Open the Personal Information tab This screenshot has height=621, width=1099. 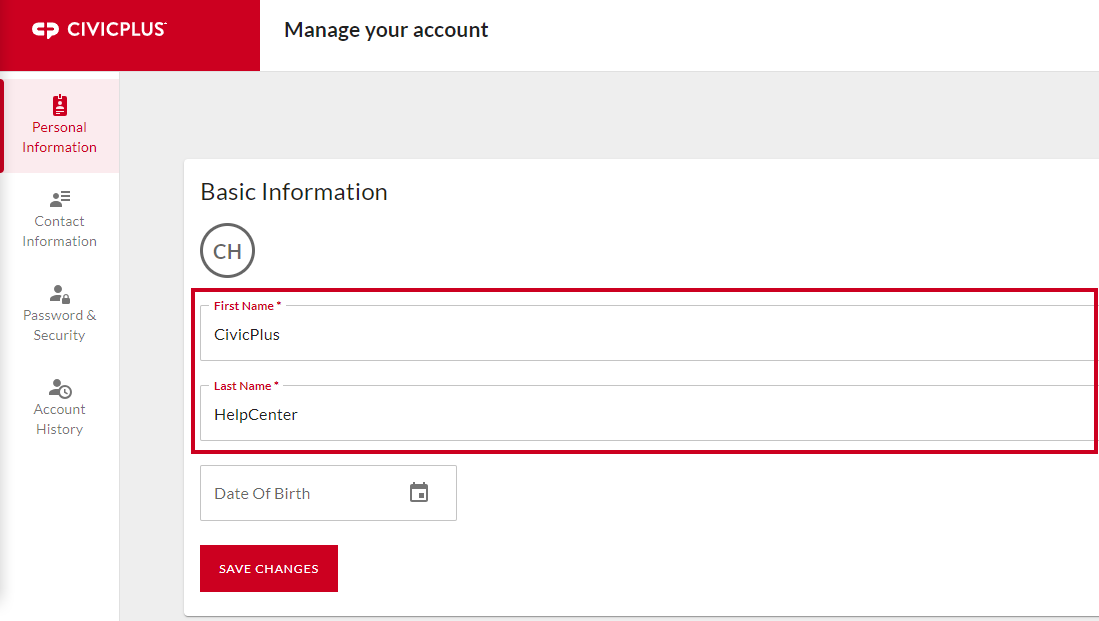click(x=60, y=126)
